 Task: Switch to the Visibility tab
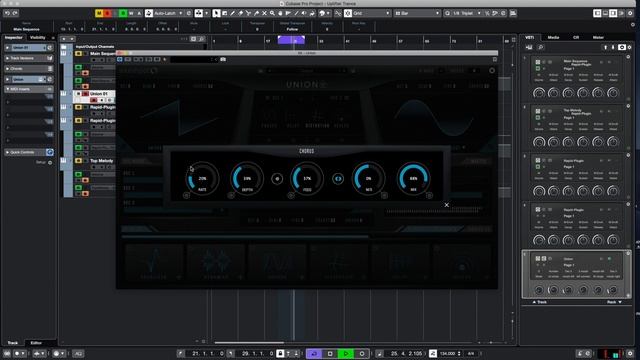38,38
